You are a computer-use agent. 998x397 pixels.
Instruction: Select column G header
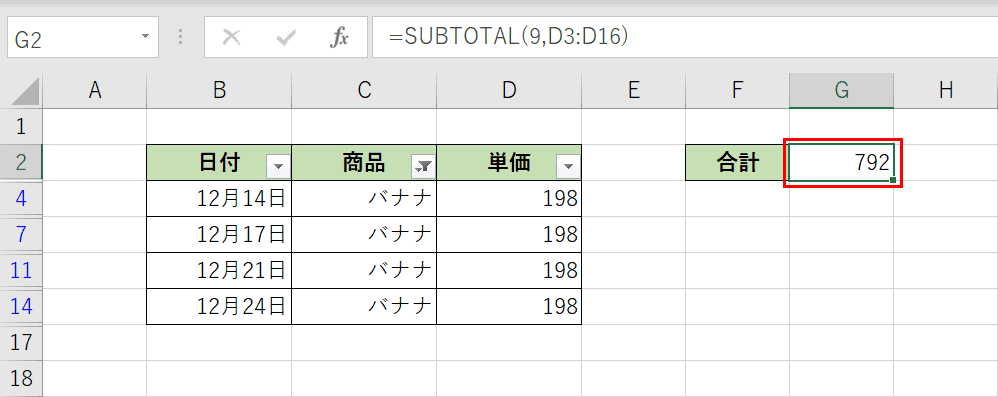pos(841,91)
